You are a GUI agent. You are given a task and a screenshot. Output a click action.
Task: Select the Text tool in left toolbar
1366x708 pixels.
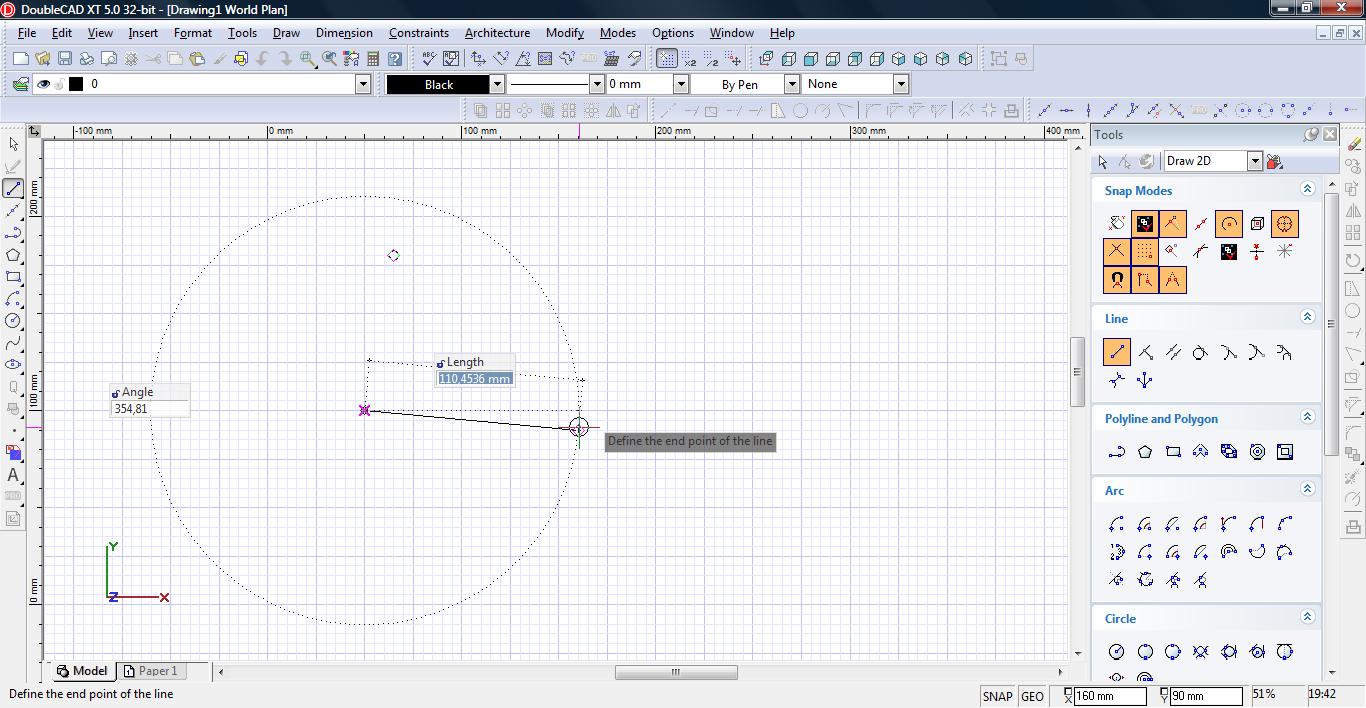click(13, 475)
